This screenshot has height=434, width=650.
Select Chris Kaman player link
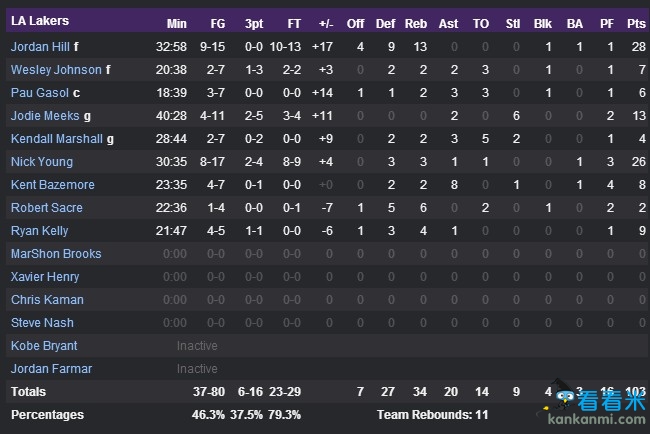point(47,300)
